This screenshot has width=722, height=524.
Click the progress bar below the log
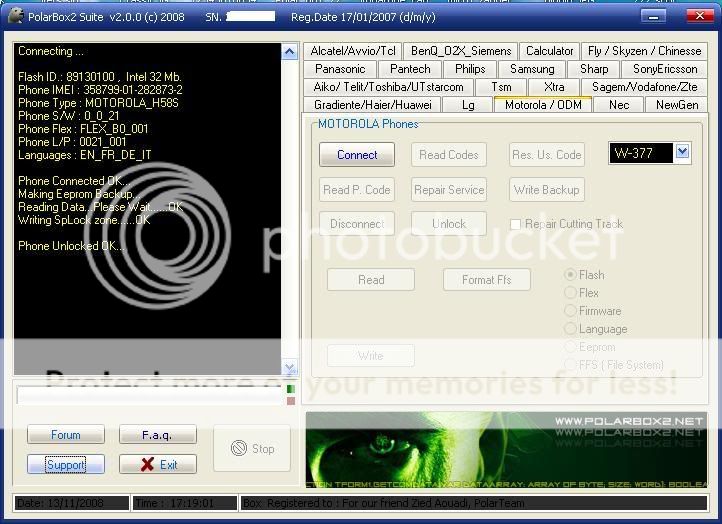pos(150,395)
